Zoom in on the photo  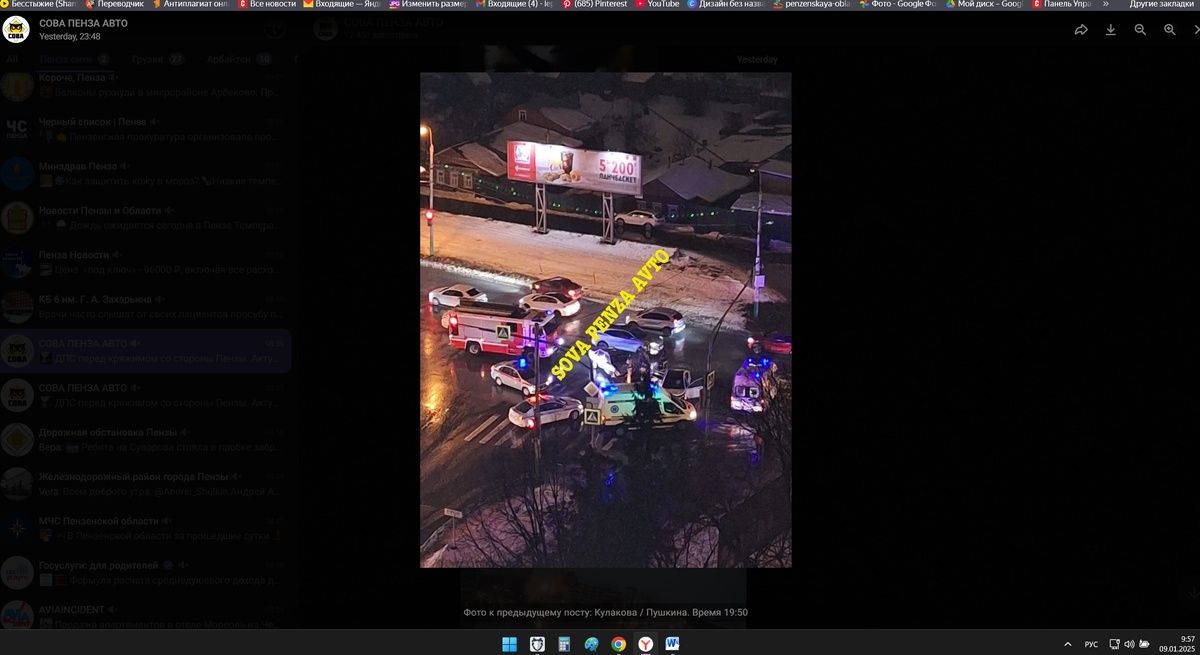pos(1170,30)
